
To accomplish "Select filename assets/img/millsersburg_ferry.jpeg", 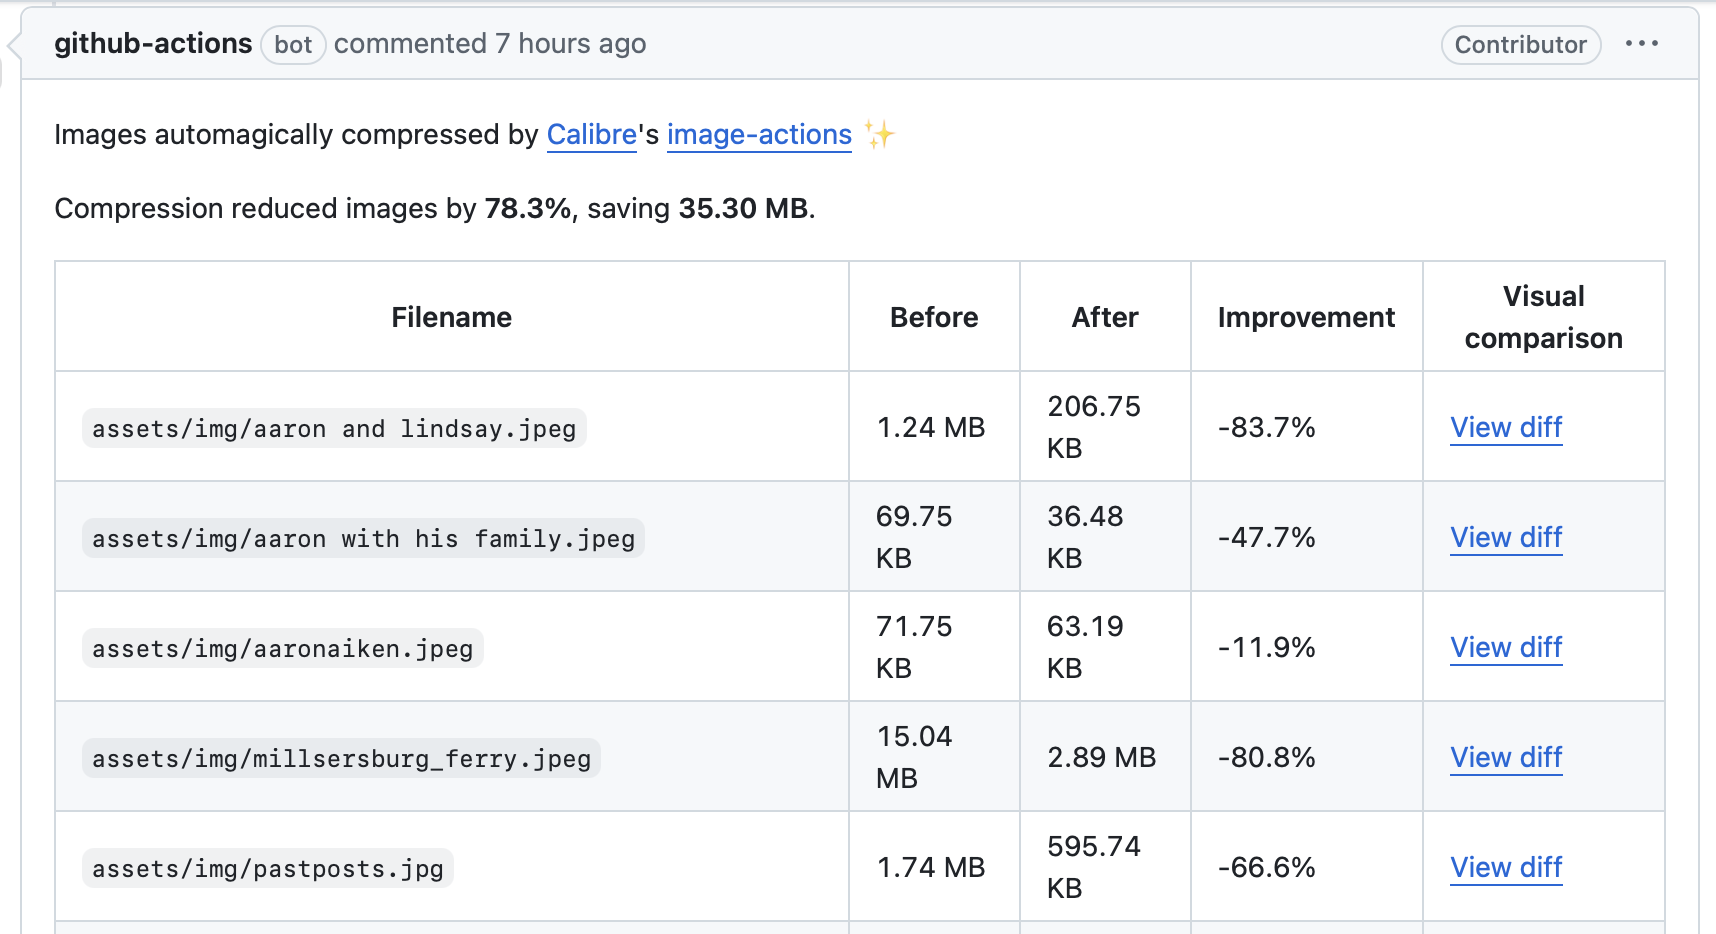I will tap(341, 759).
